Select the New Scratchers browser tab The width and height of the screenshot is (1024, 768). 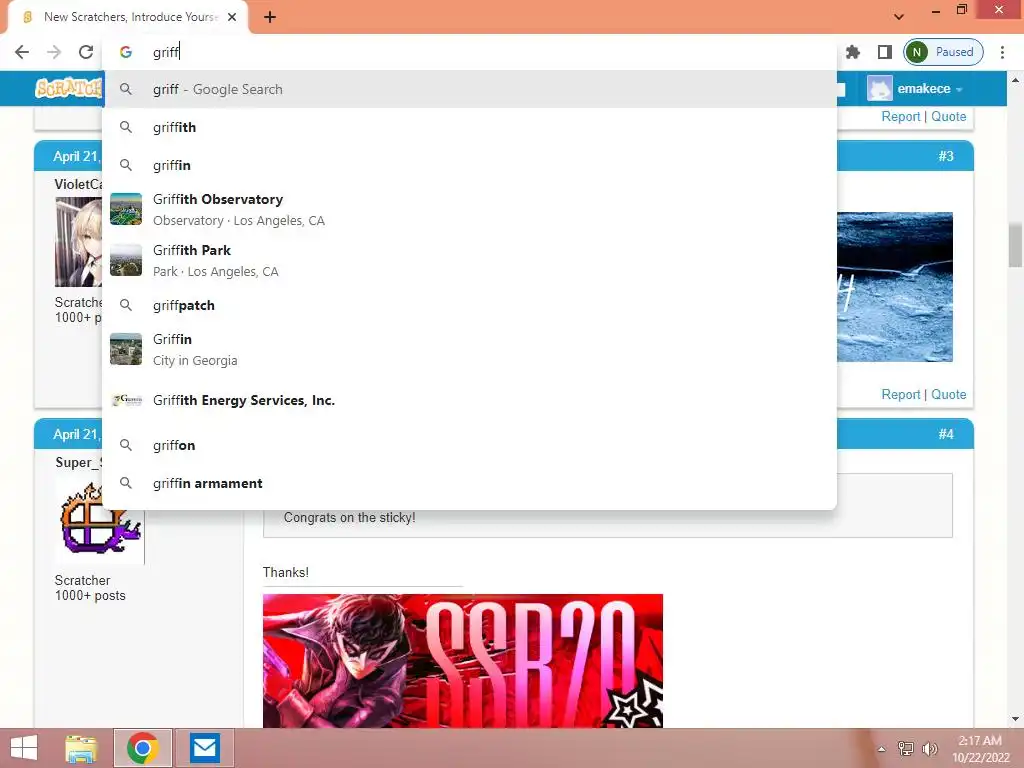tap(127, 17)
